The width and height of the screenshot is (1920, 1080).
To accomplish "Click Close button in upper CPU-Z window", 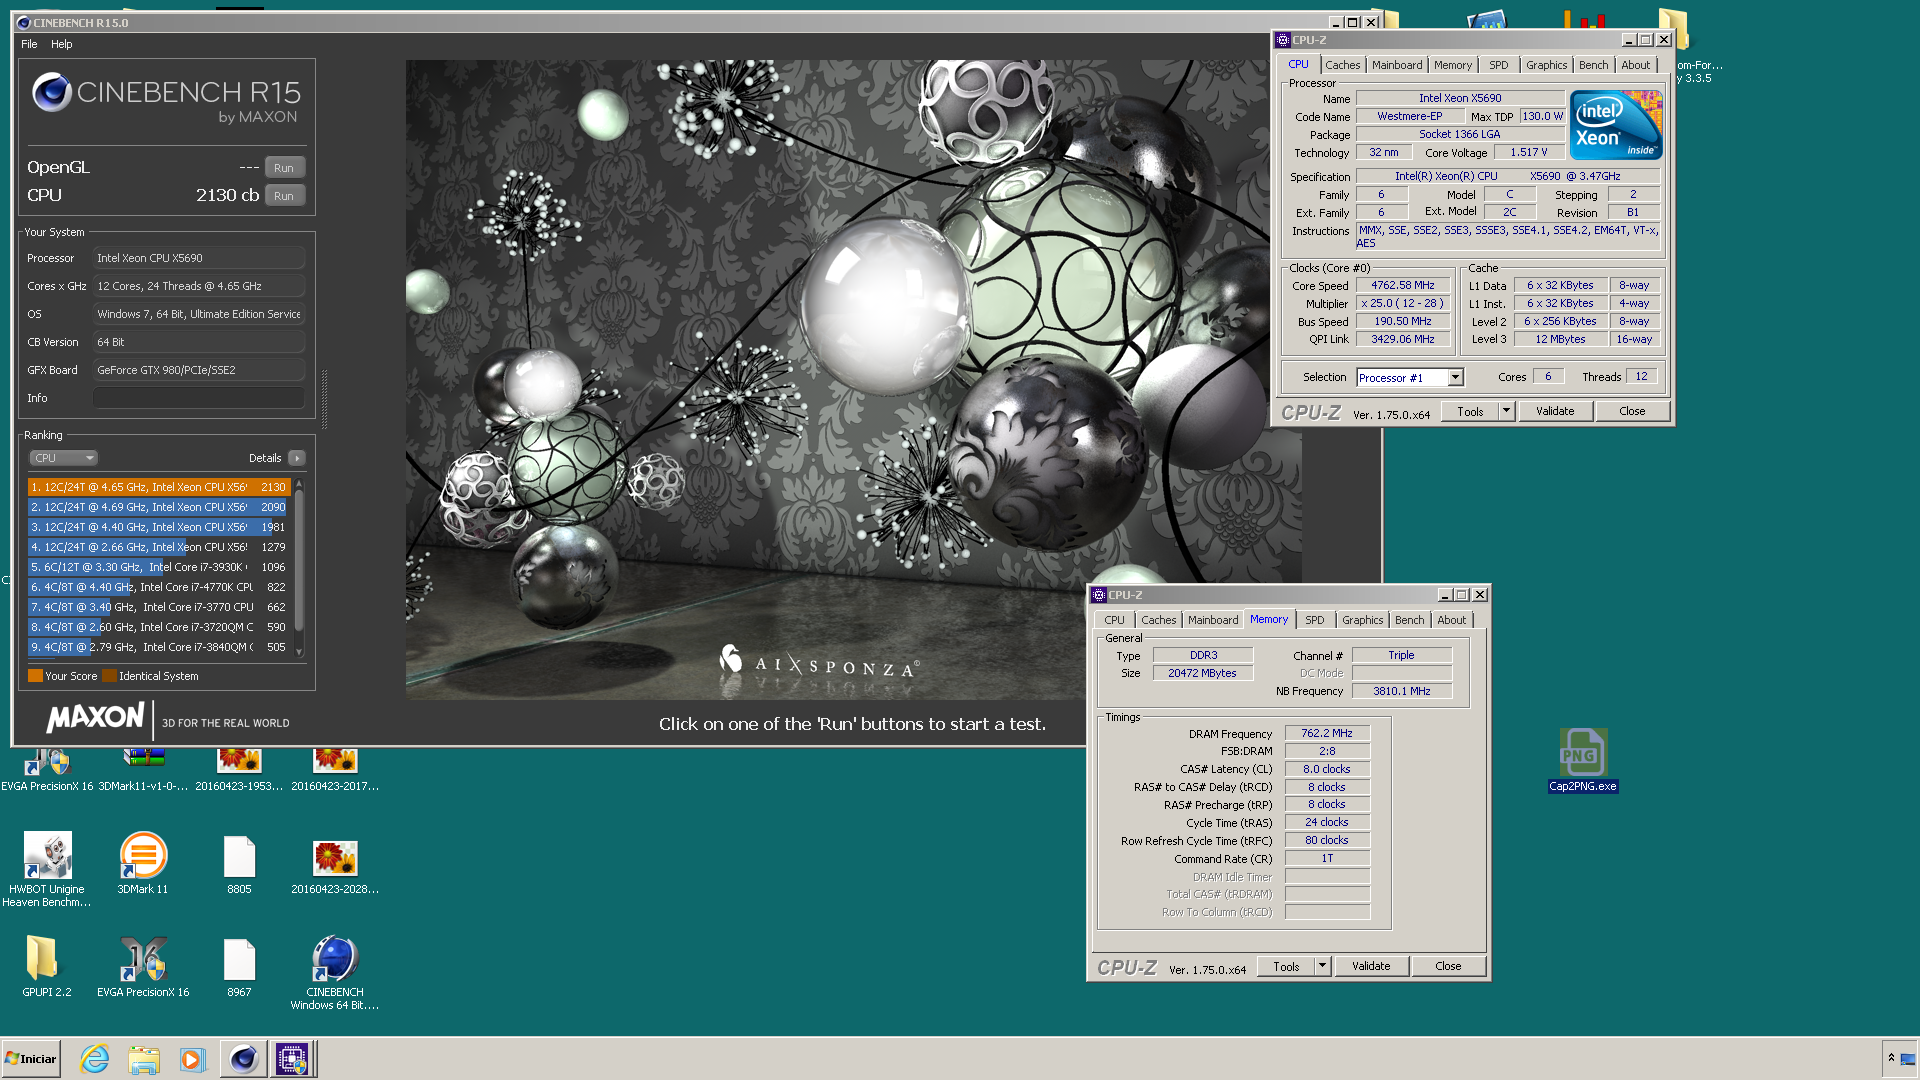I will coord(1632,411).
